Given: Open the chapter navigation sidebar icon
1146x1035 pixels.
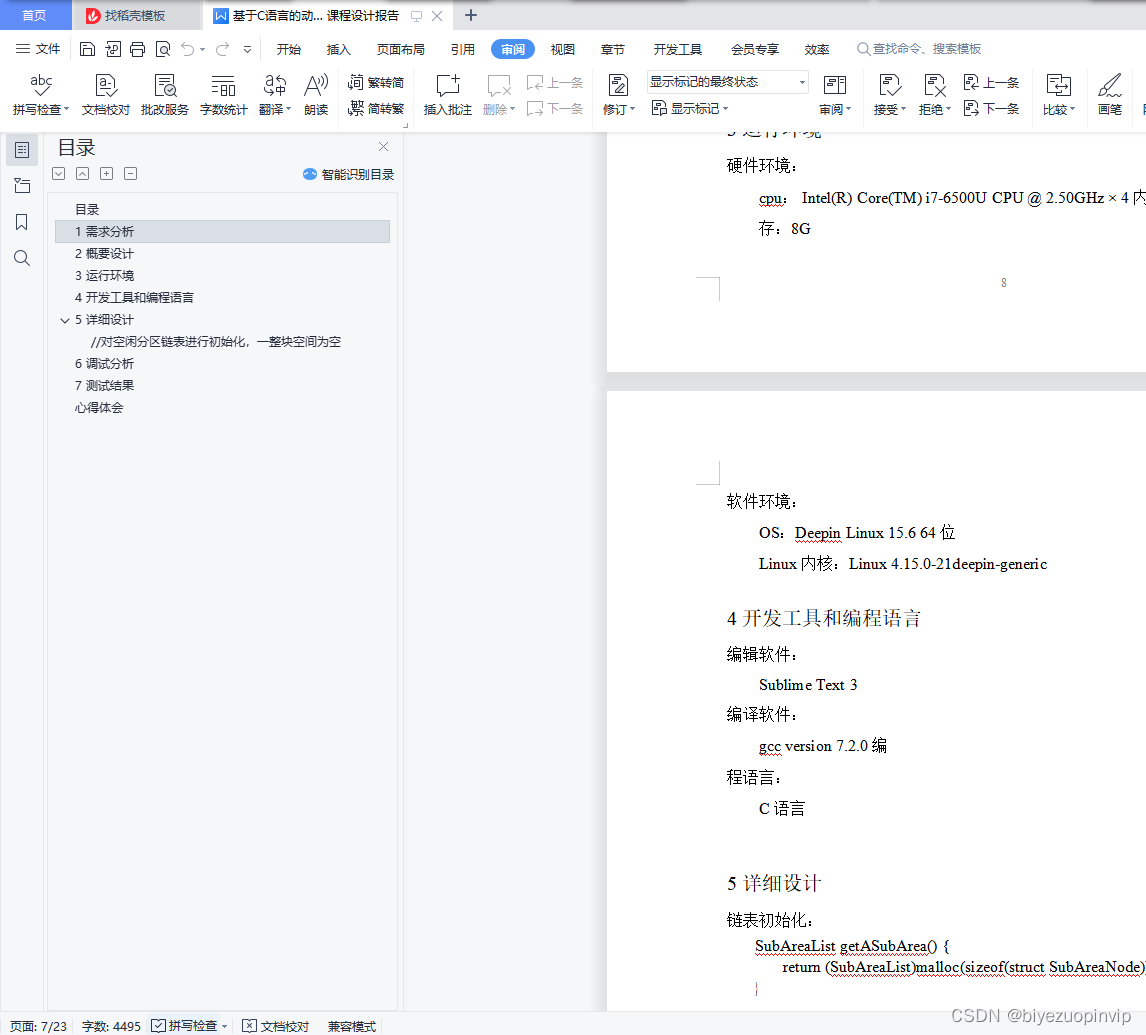Looking at the screenshot, I should coord(22,186).
